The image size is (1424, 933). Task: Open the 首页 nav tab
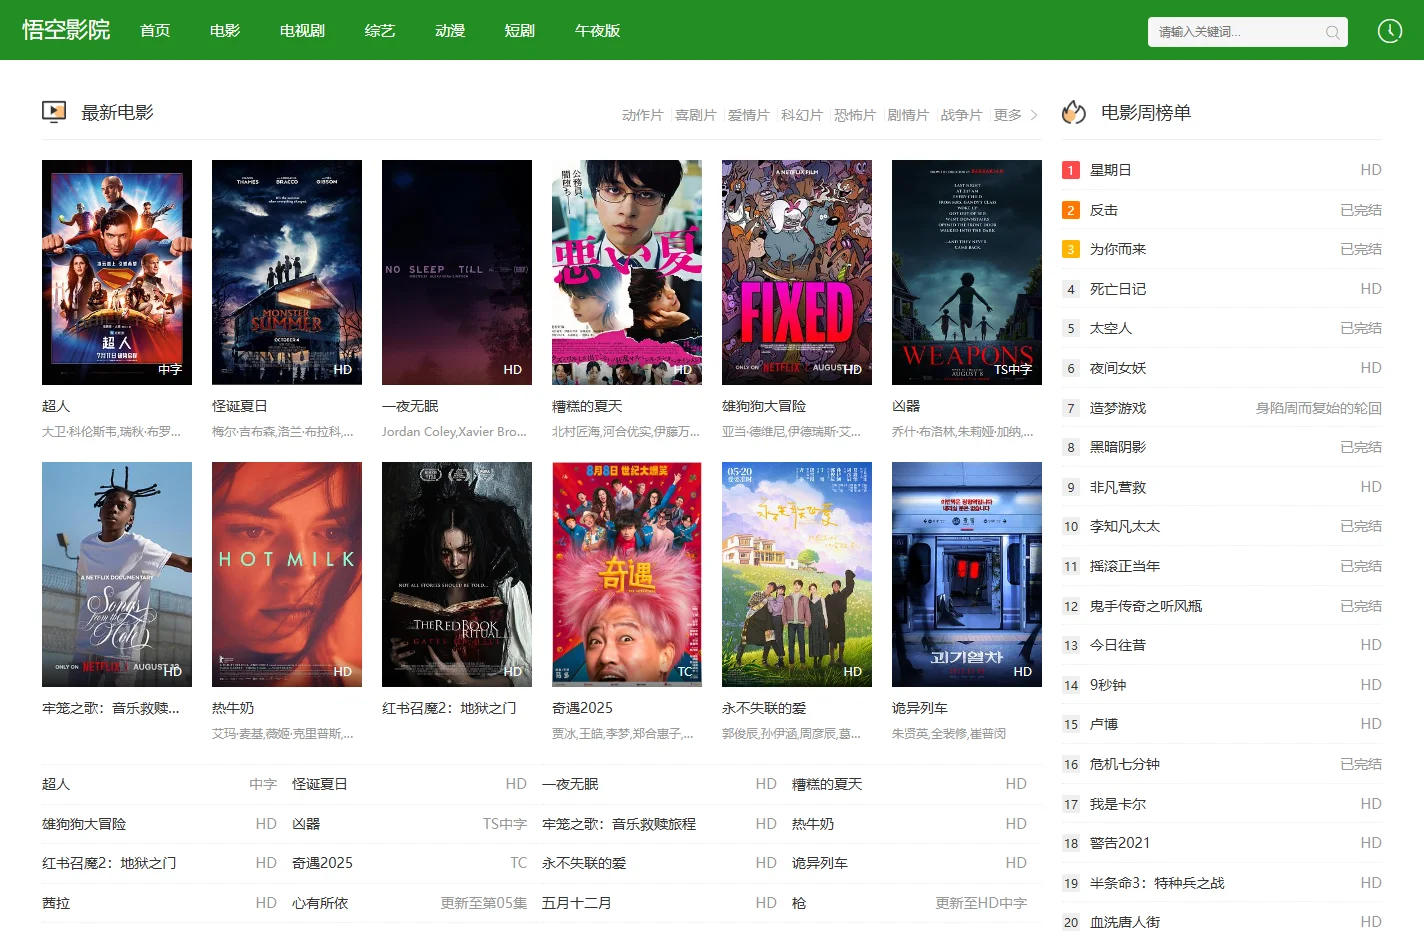point(155,31)
